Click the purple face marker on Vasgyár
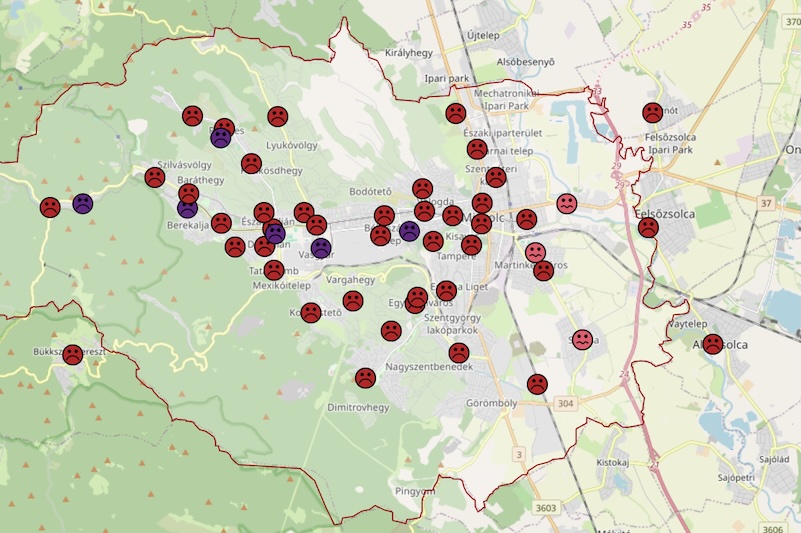The width and height of the screenshot is (801, 533). tap(321, 248)
